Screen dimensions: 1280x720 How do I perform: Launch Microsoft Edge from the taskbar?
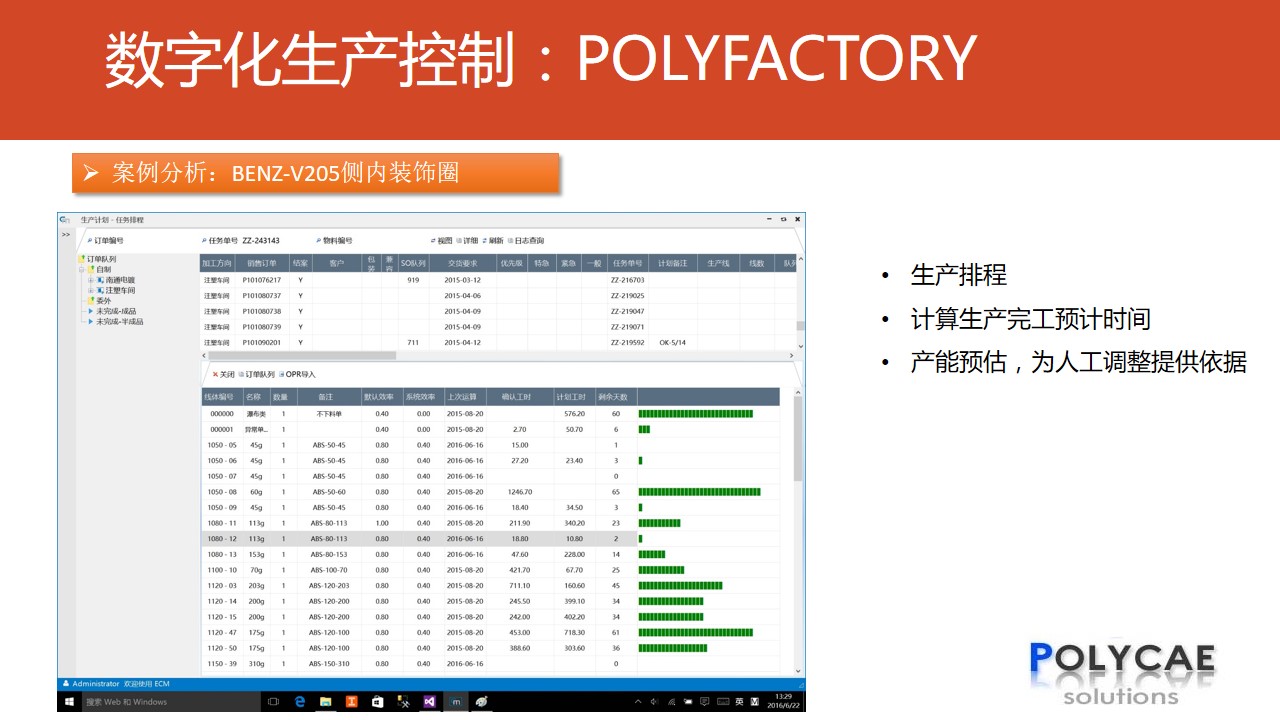[x=300, y=702]
